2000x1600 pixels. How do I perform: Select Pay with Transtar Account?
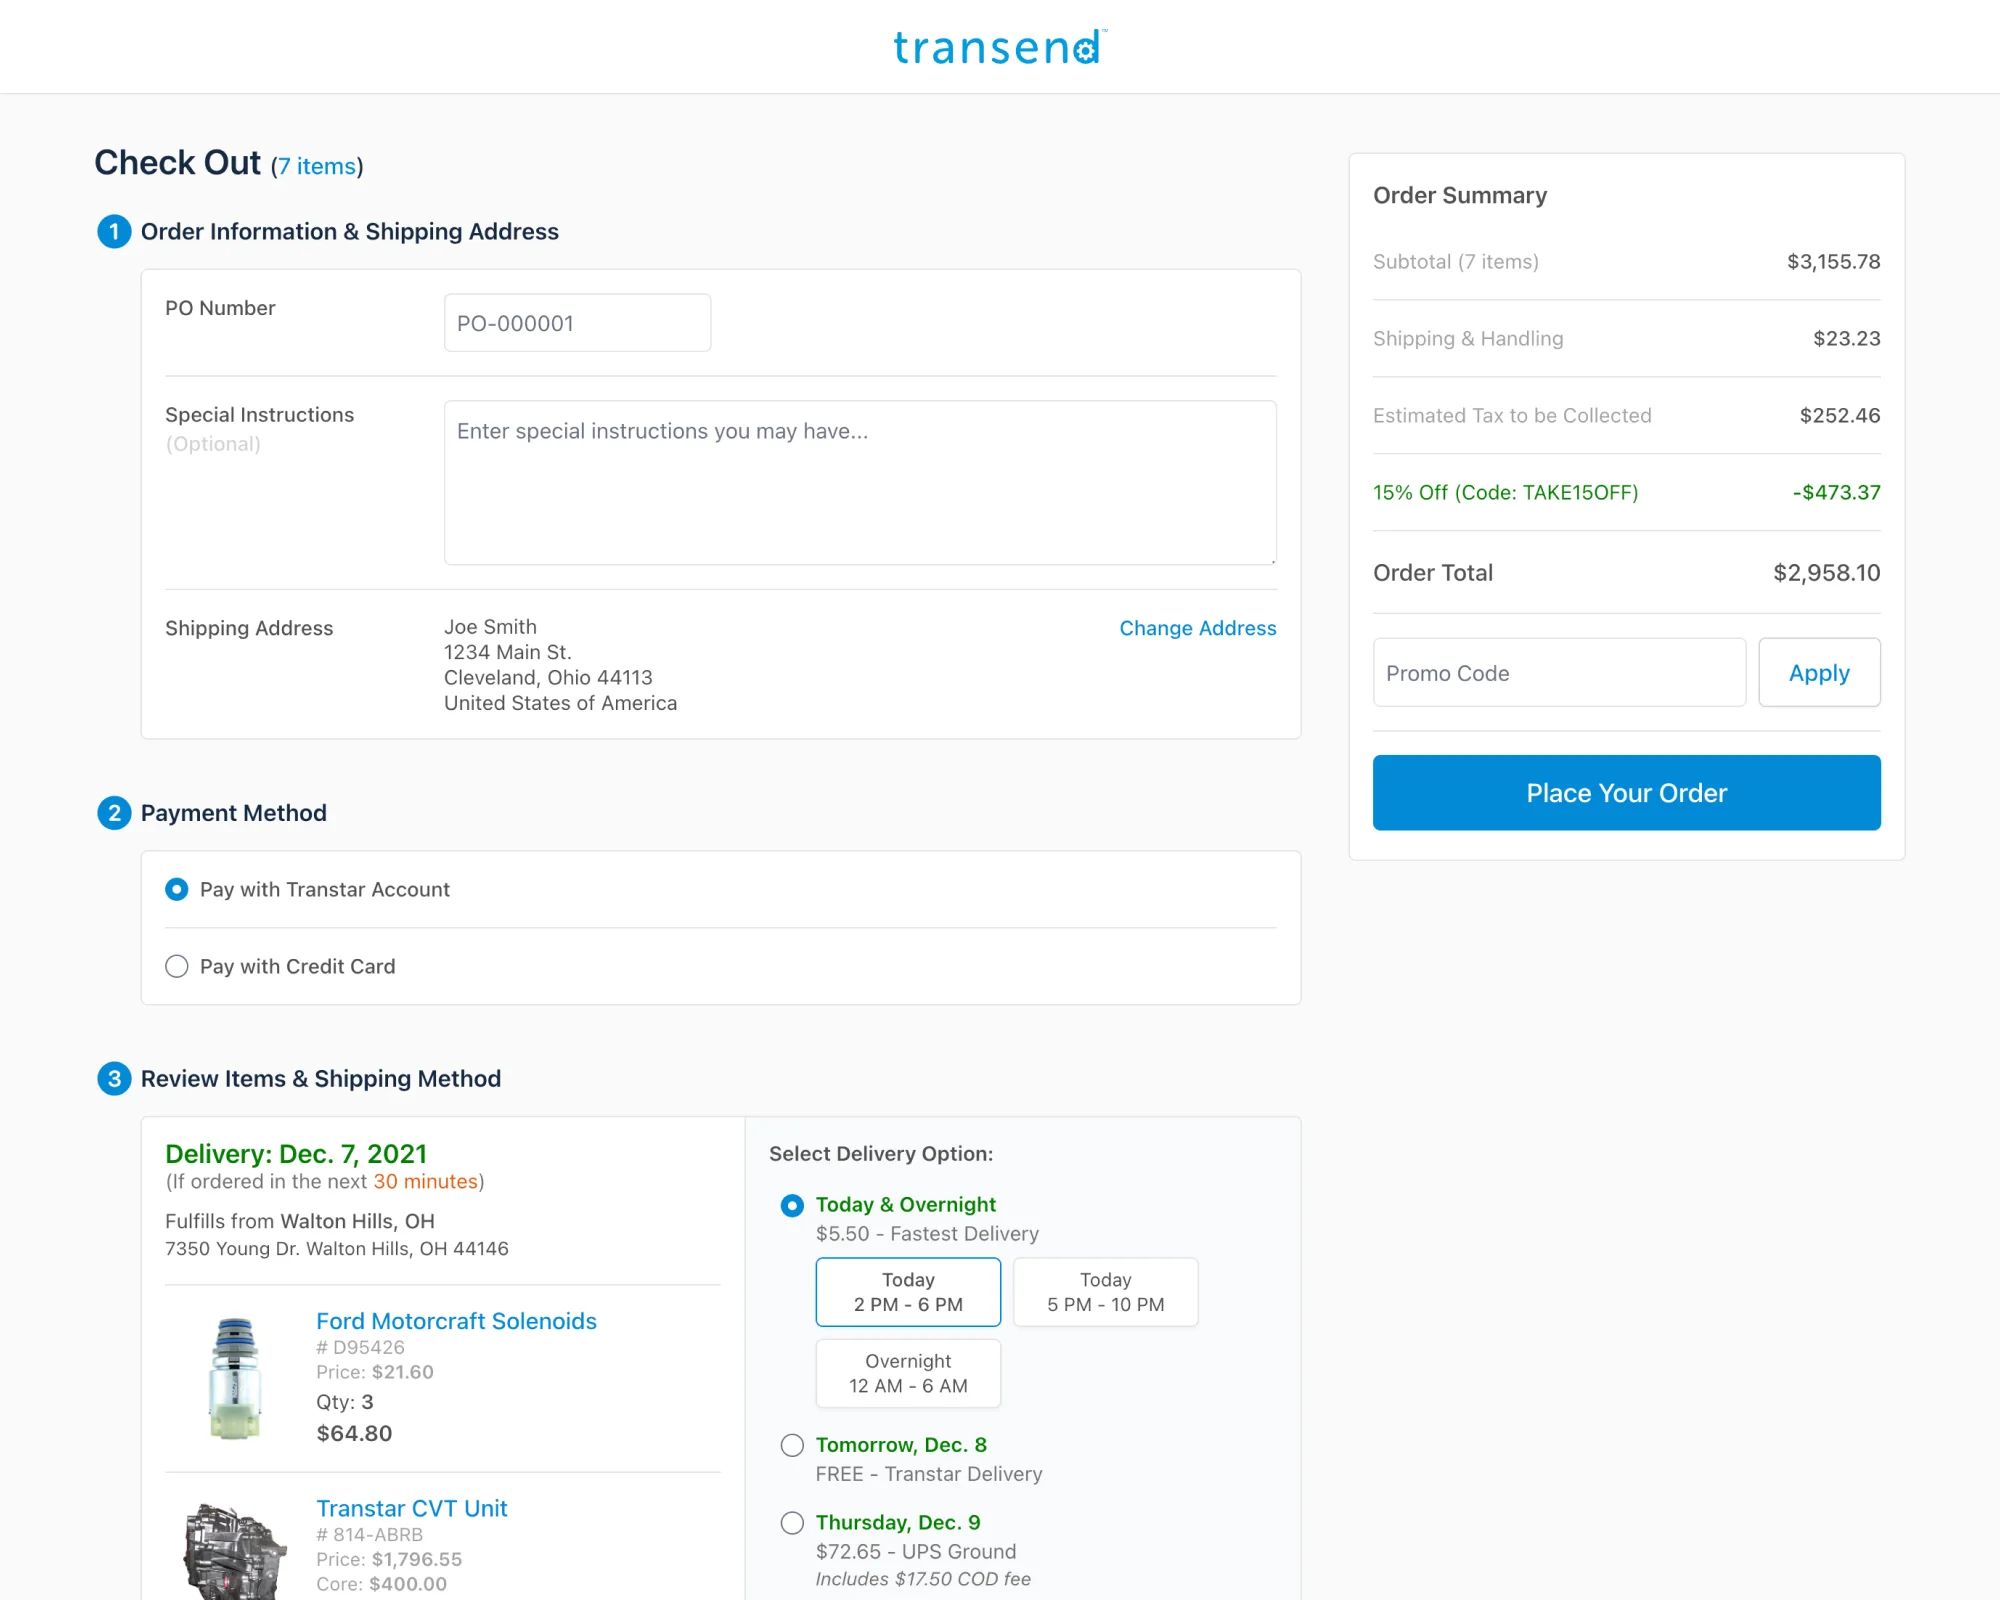177,890
